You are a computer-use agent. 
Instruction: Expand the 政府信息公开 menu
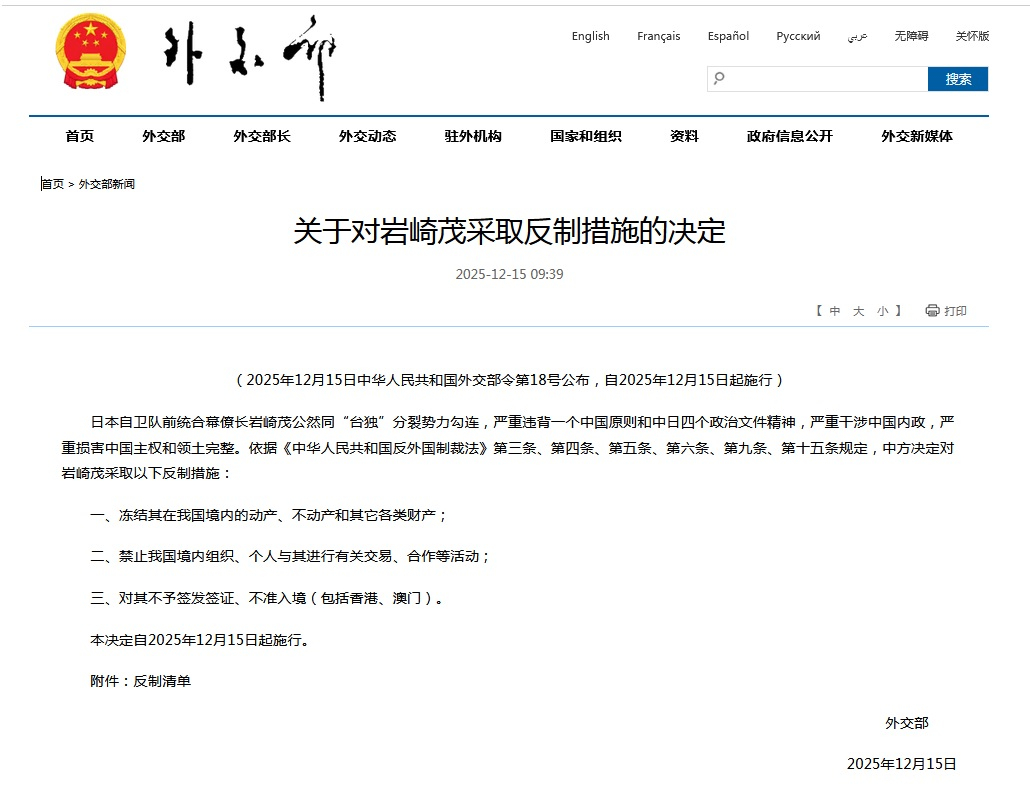(x=789, y=136)
